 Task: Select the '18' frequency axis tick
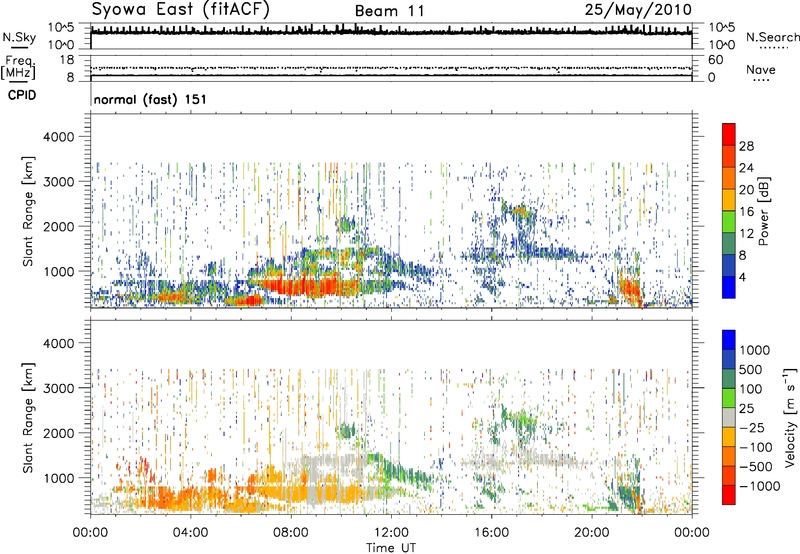pos(67,60)
